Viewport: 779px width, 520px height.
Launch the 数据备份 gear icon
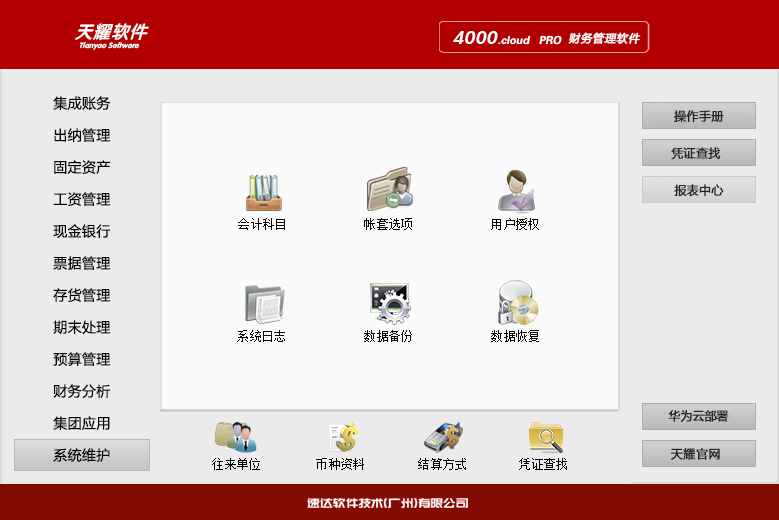[390, 303]
